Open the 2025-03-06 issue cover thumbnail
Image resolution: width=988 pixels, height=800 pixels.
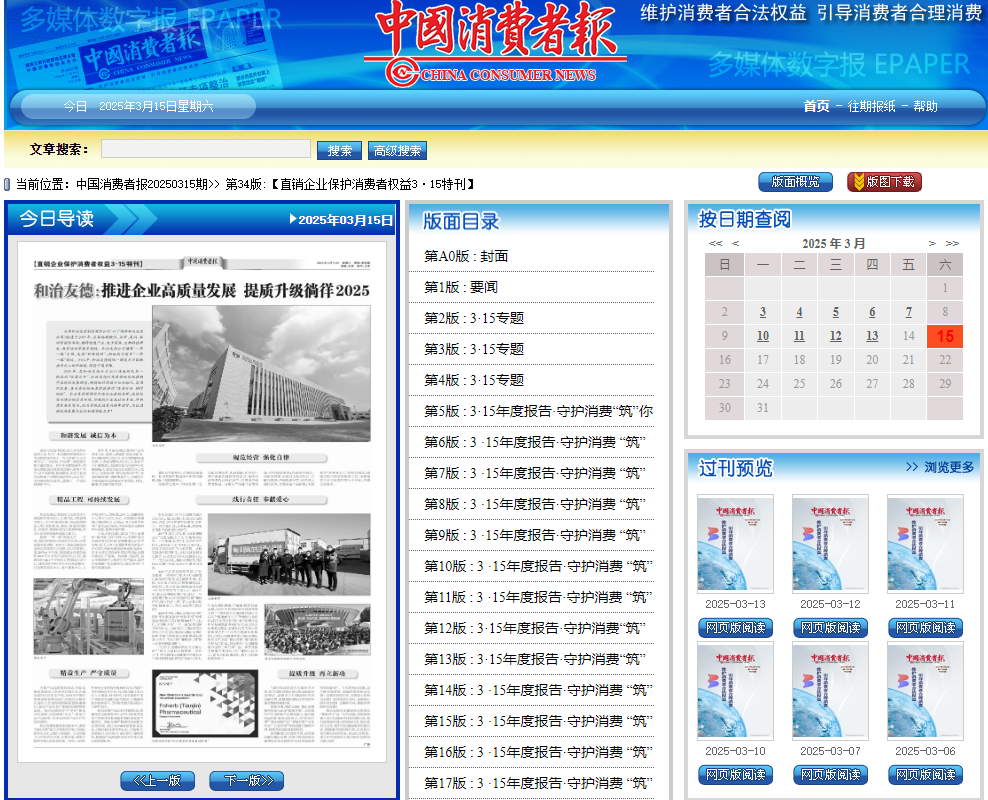coord(926,692)
